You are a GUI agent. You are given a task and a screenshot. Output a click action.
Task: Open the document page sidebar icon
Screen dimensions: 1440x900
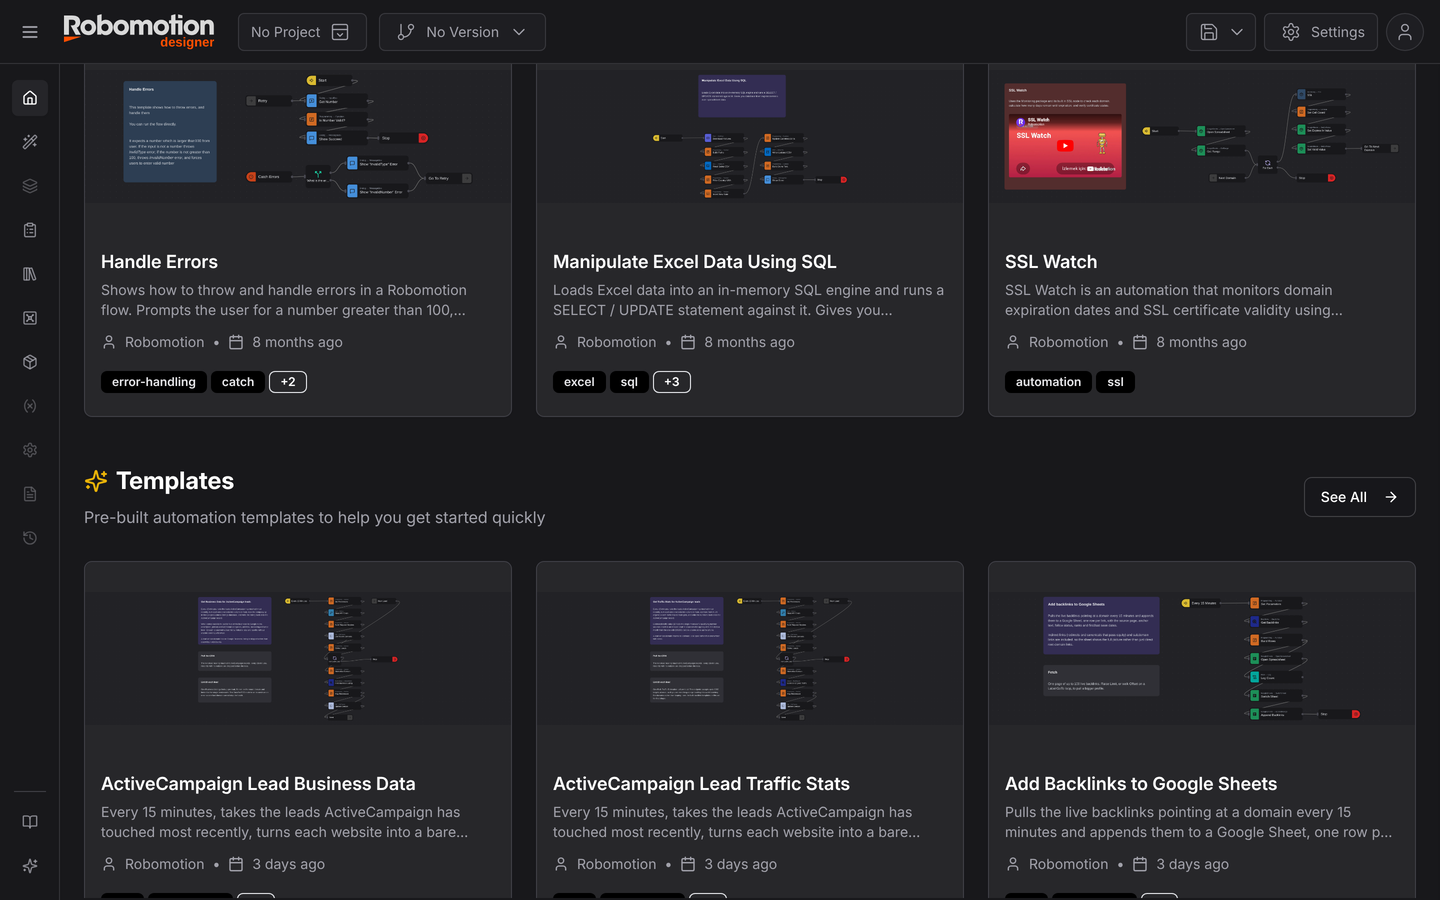(30, 494)
